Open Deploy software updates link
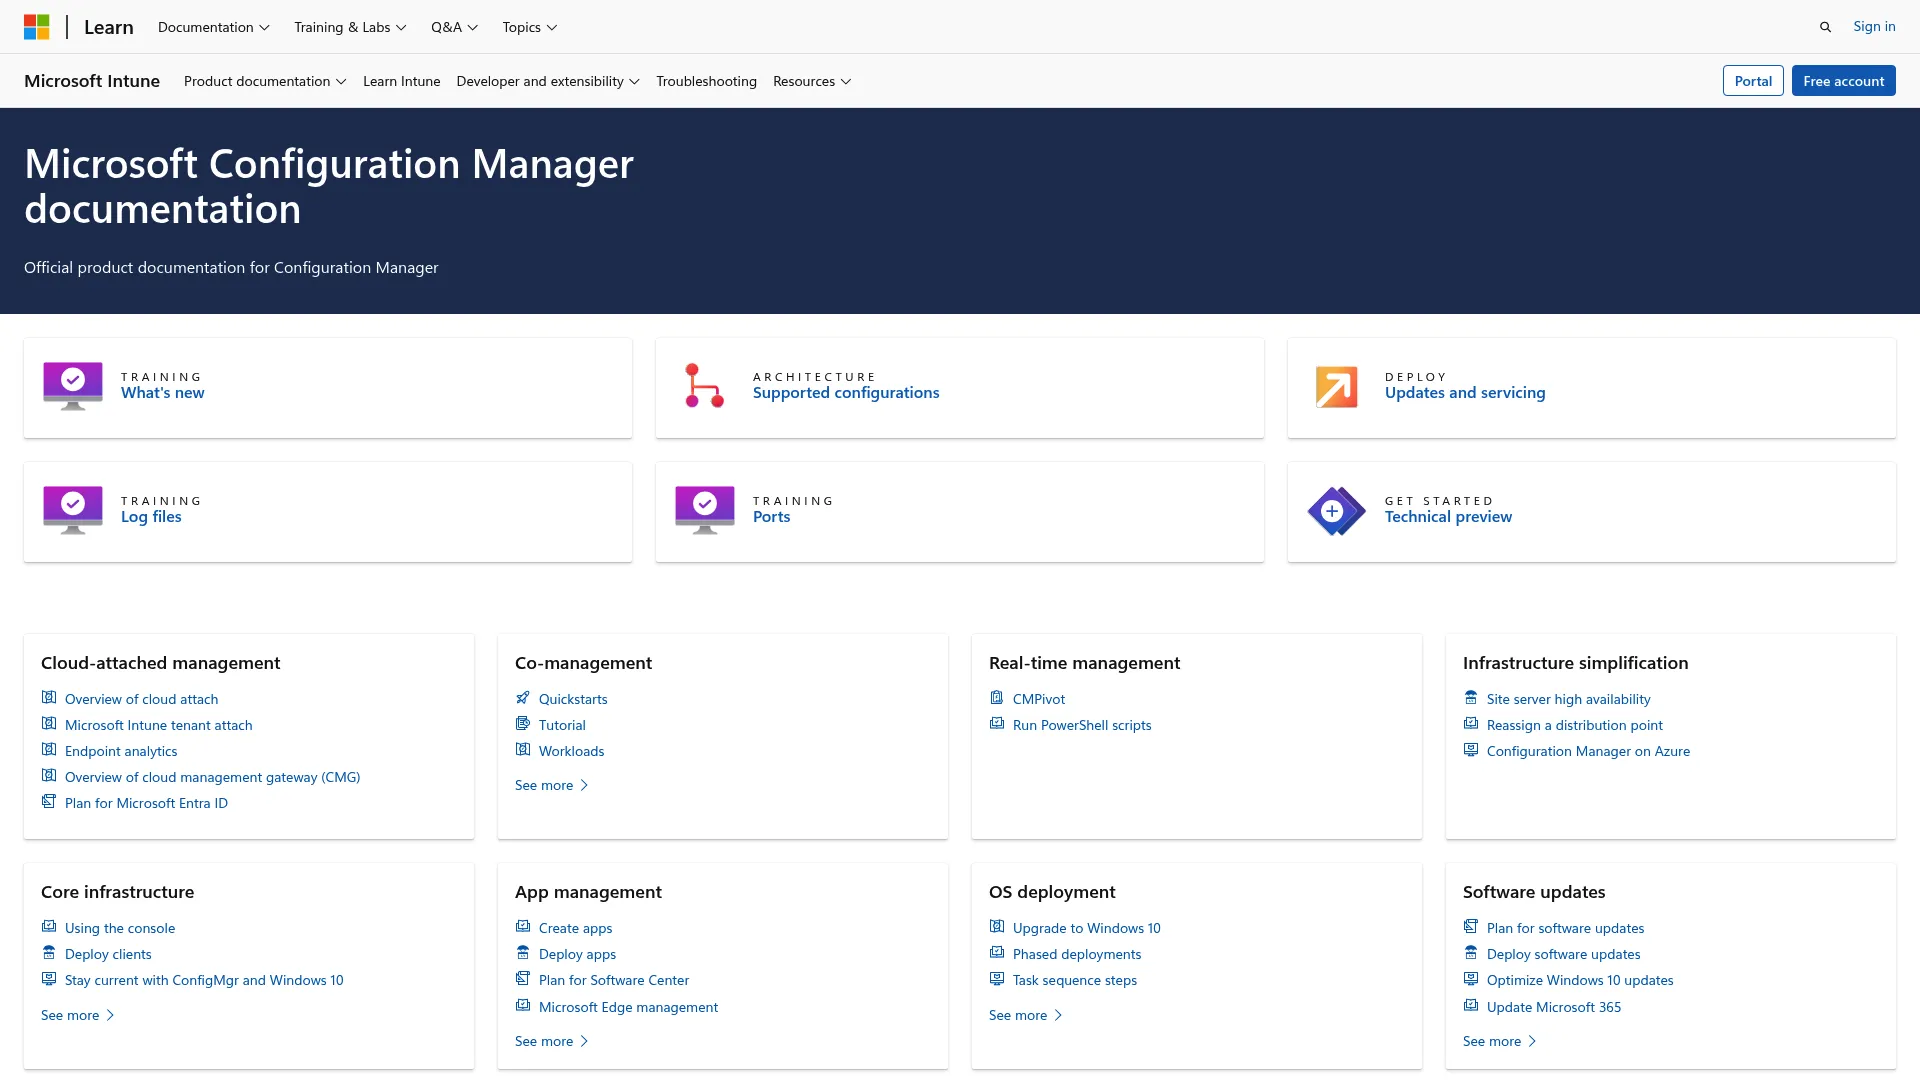Viewport: 1920px width, 1080px height. (1563, 954)
